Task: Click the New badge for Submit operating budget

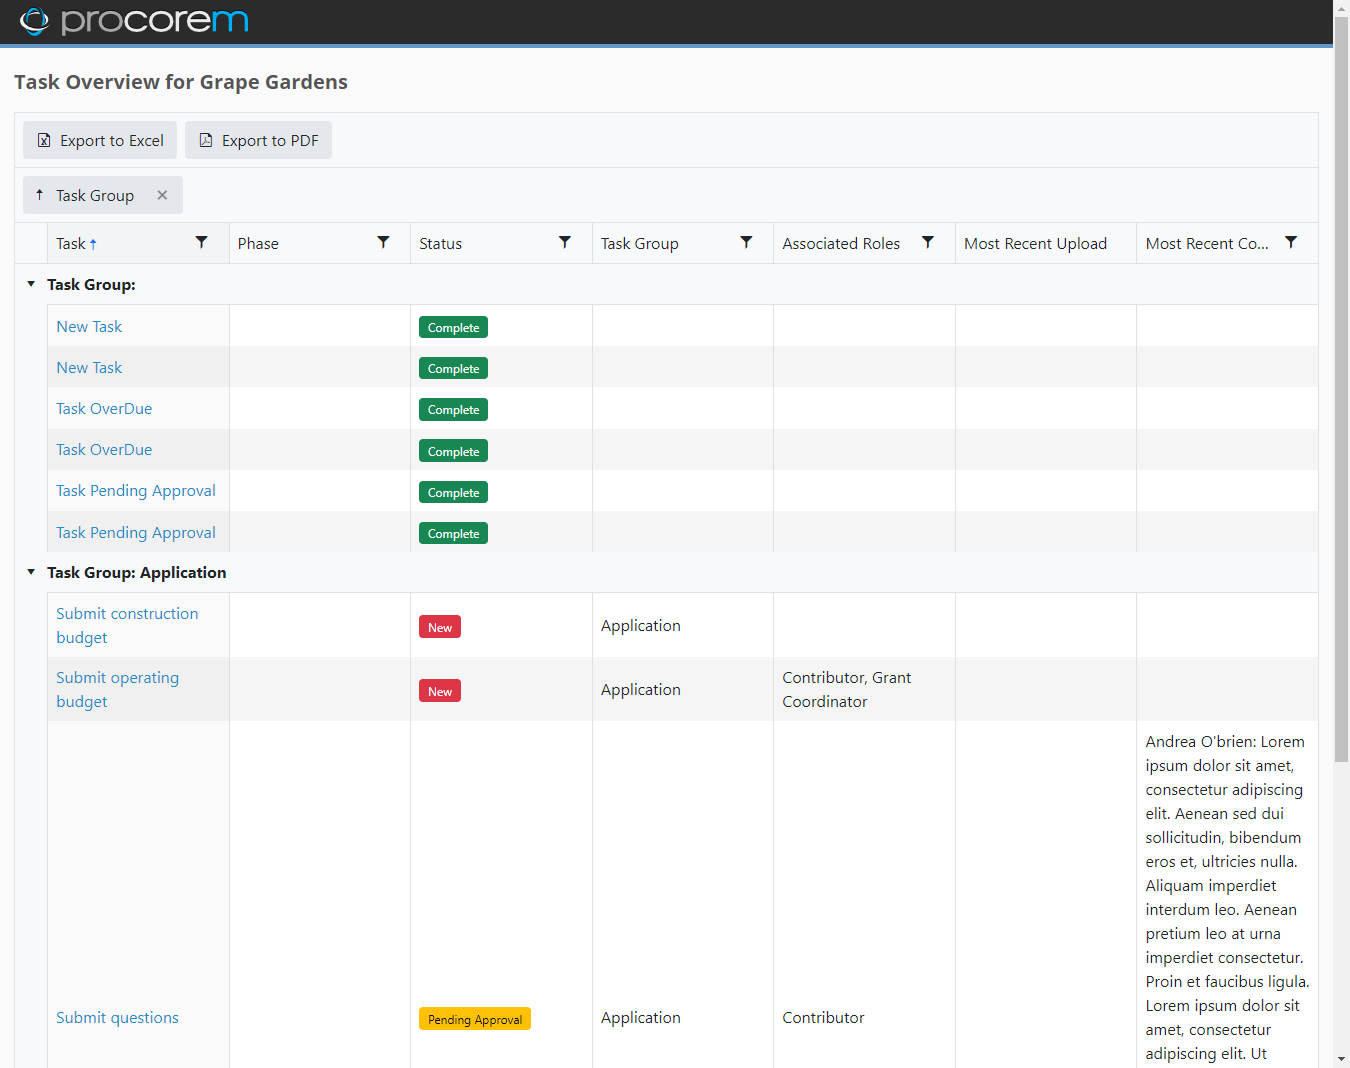Action: pyautogui.click(x=440, y=691)
